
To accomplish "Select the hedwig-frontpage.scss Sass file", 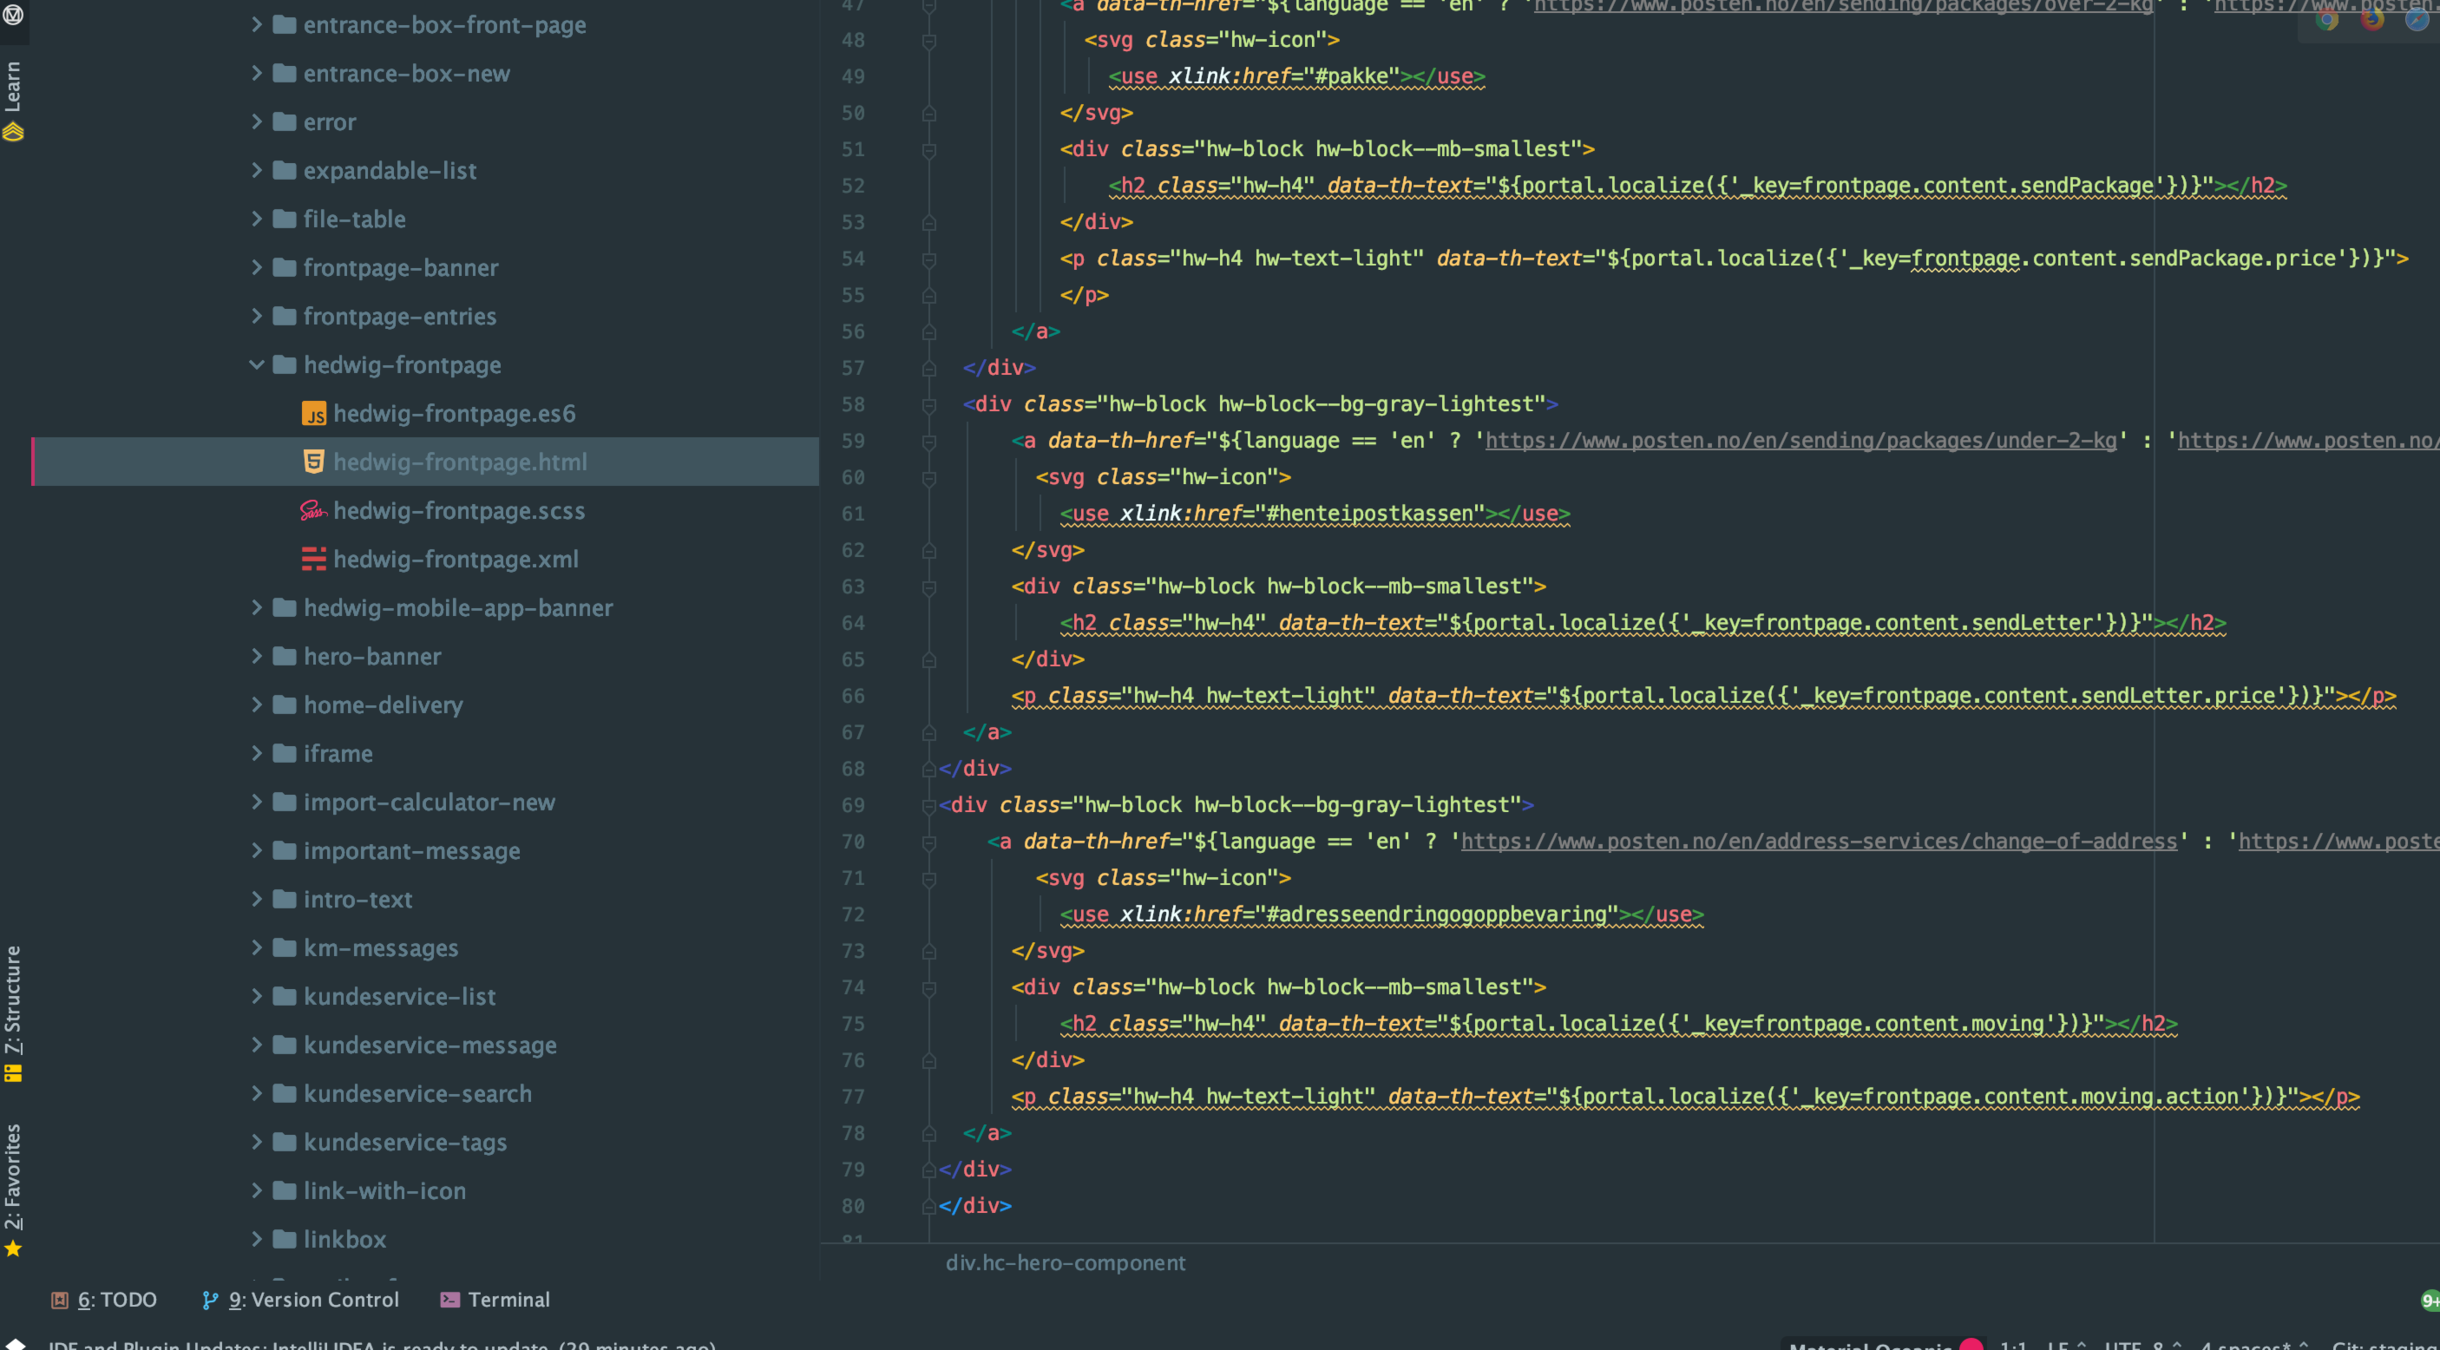I will 458,511.
